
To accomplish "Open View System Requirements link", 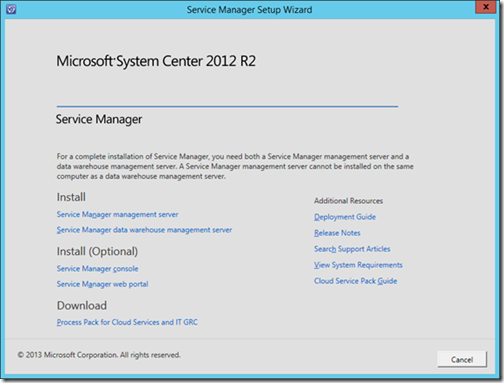I will 358,265.
